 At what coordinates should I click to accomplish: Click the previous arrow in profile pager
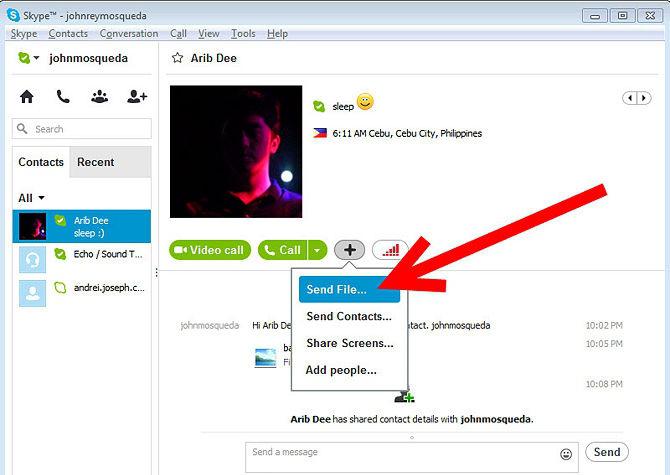630,98
